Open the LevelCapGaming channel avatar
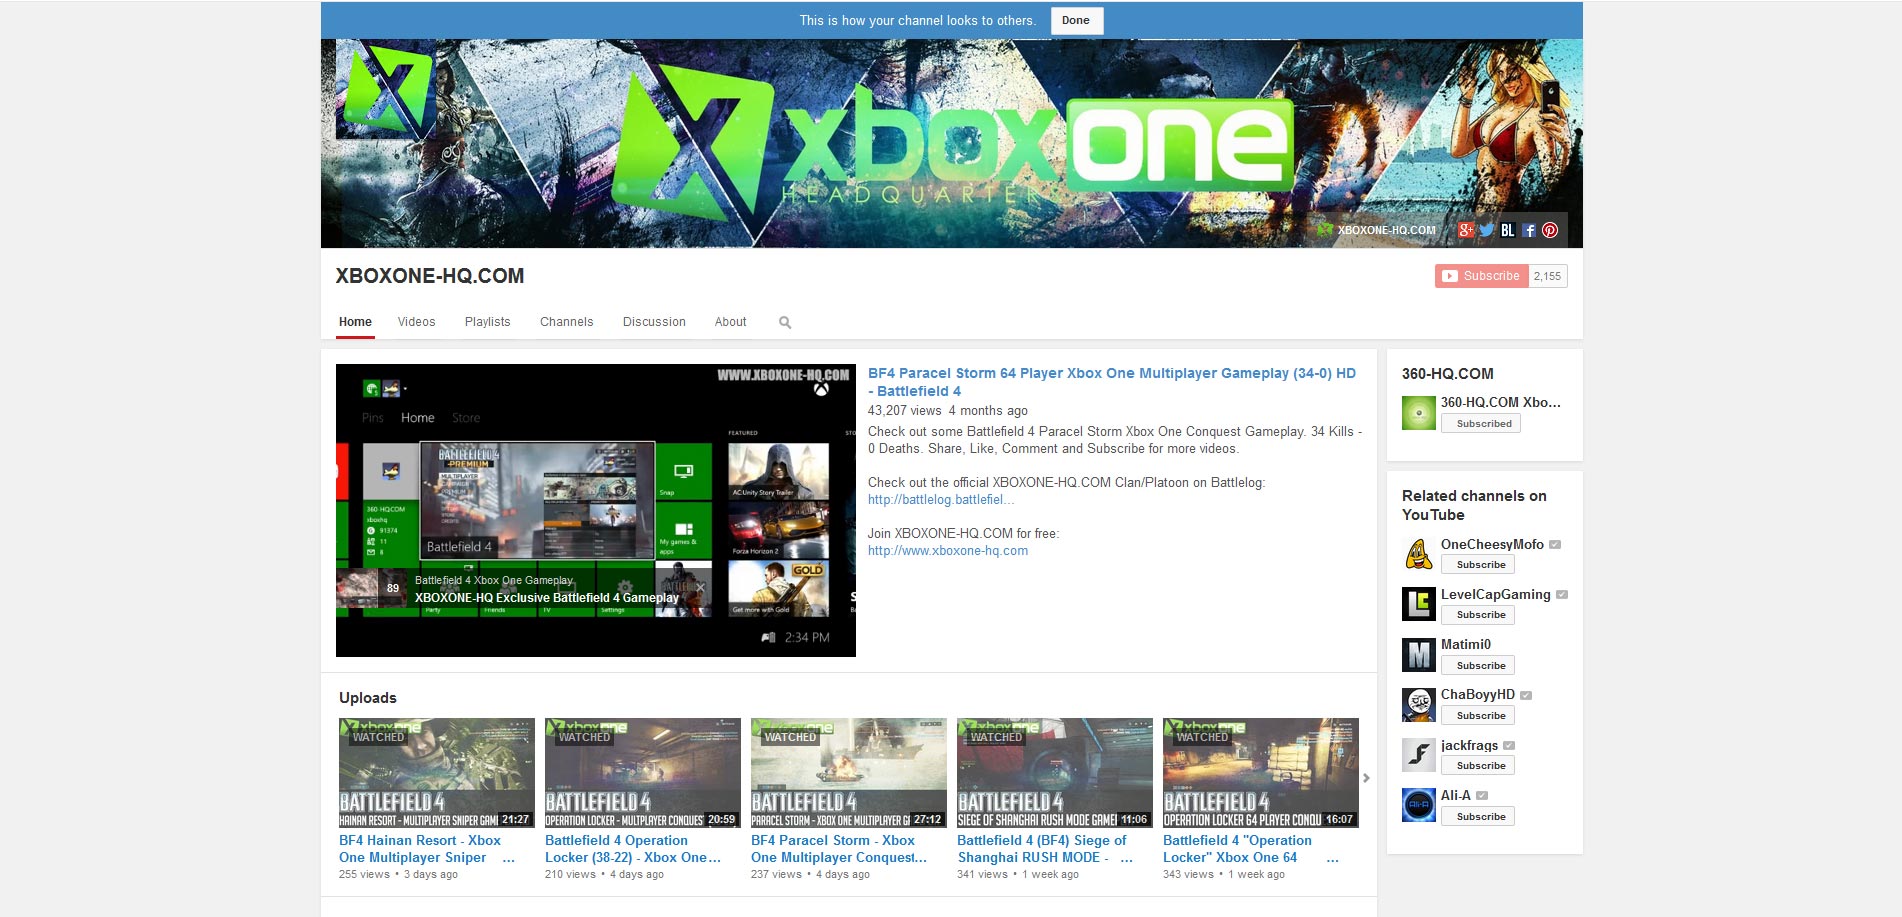This screenshot has width=1902, height=917. pyautogui.click(x=1418, y=604)
